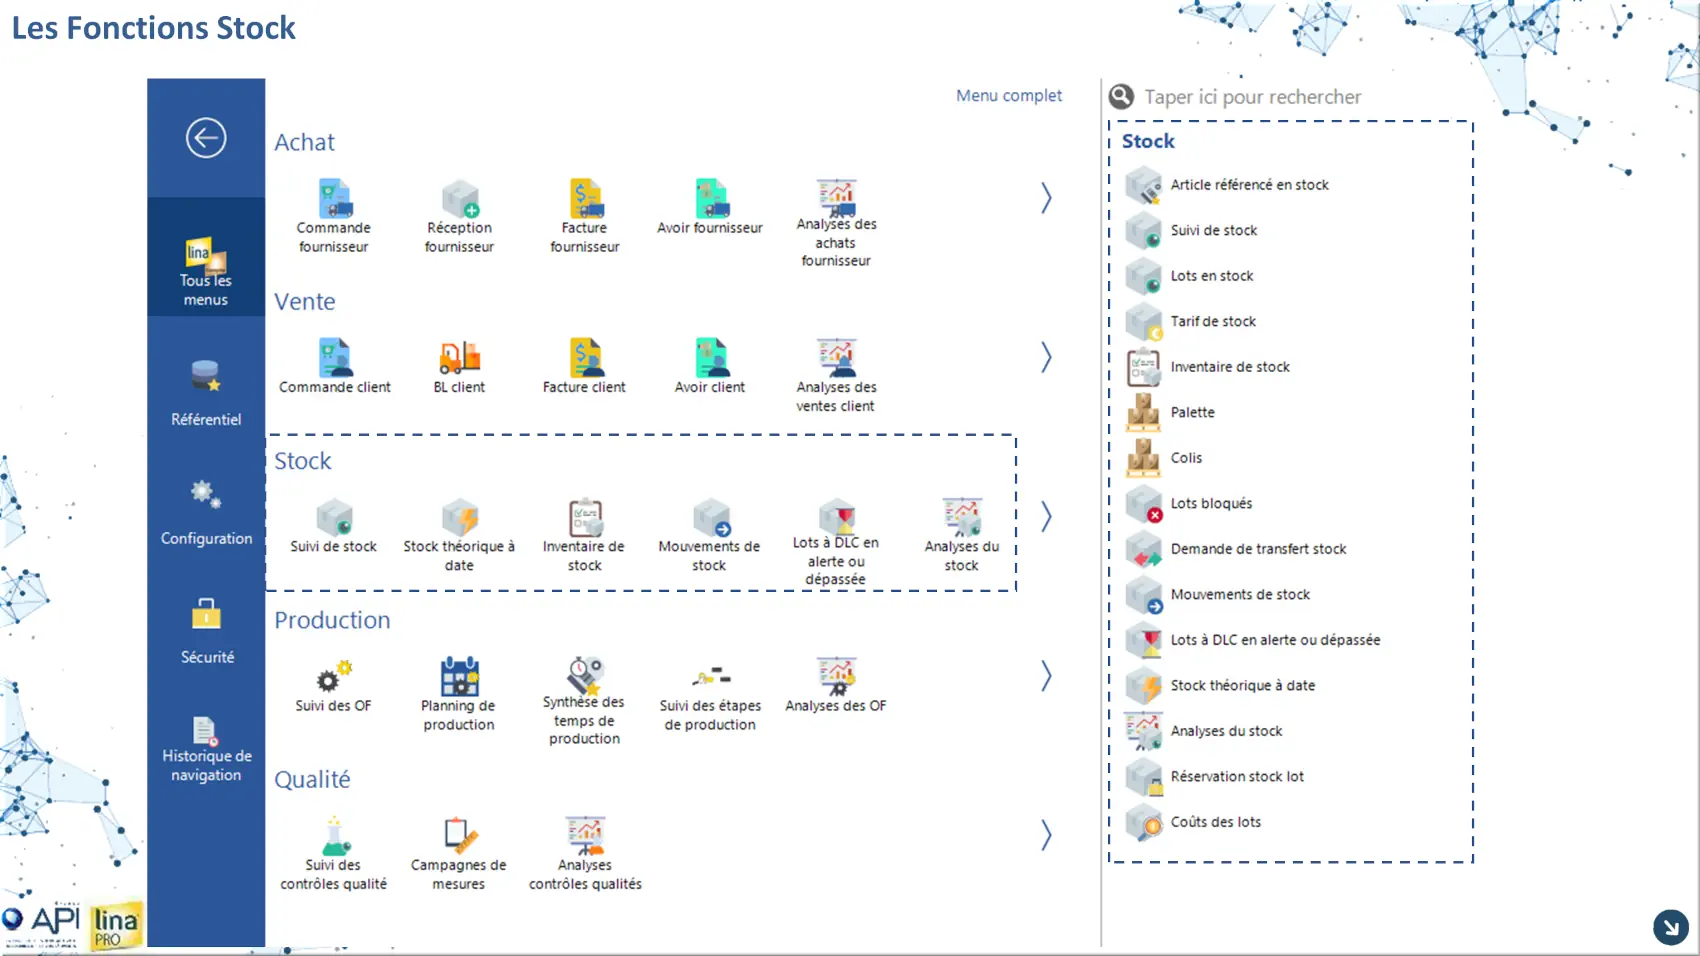Open Campagnes de mesures icon
The image size is (1700, 956).
(x=459, y=836)
